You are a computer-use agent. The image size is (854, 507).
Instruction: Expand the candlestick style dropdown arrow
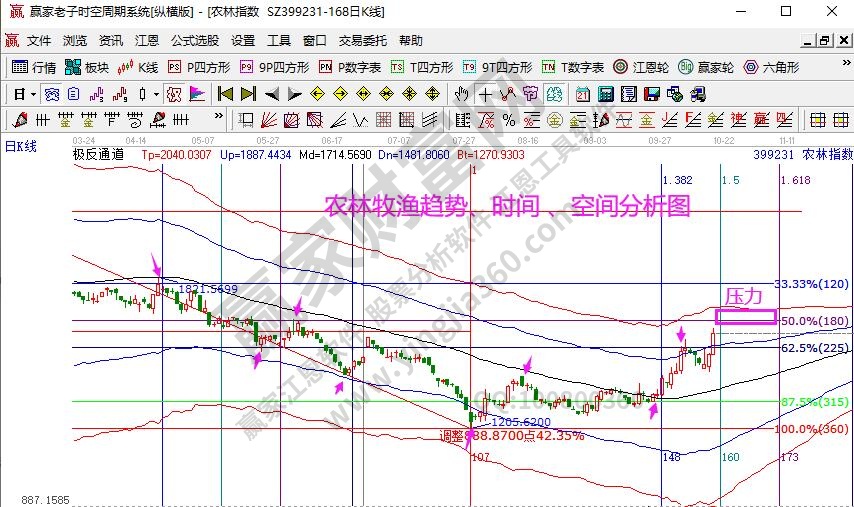click(x=155, y=94)
